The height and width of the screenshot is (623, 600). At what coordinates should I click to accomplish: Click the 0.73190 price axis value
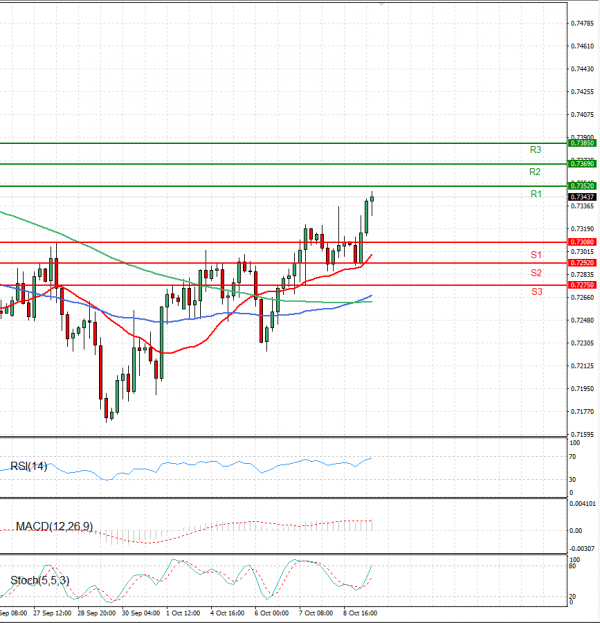click(582, 229)
